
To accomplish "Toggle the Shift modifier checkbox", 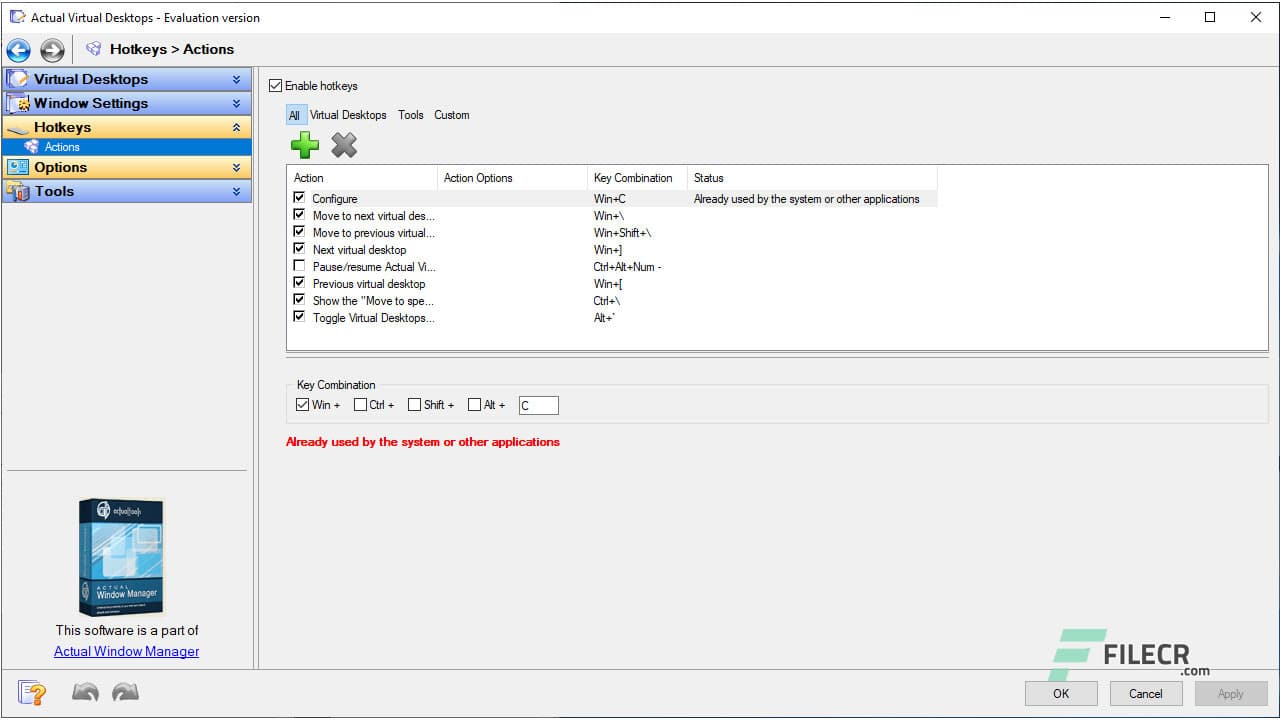I will pos(414,404).
